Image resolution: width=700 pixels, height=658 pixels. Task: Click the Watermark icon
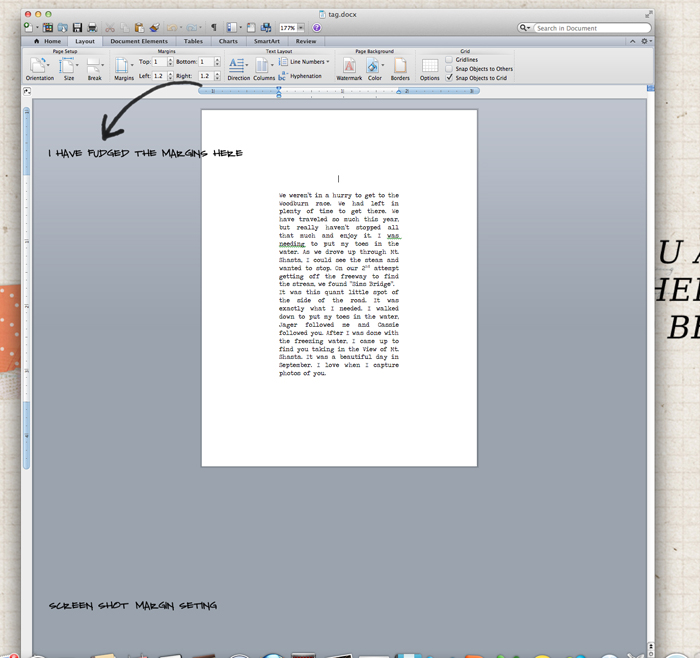click(x=349, y=66)
